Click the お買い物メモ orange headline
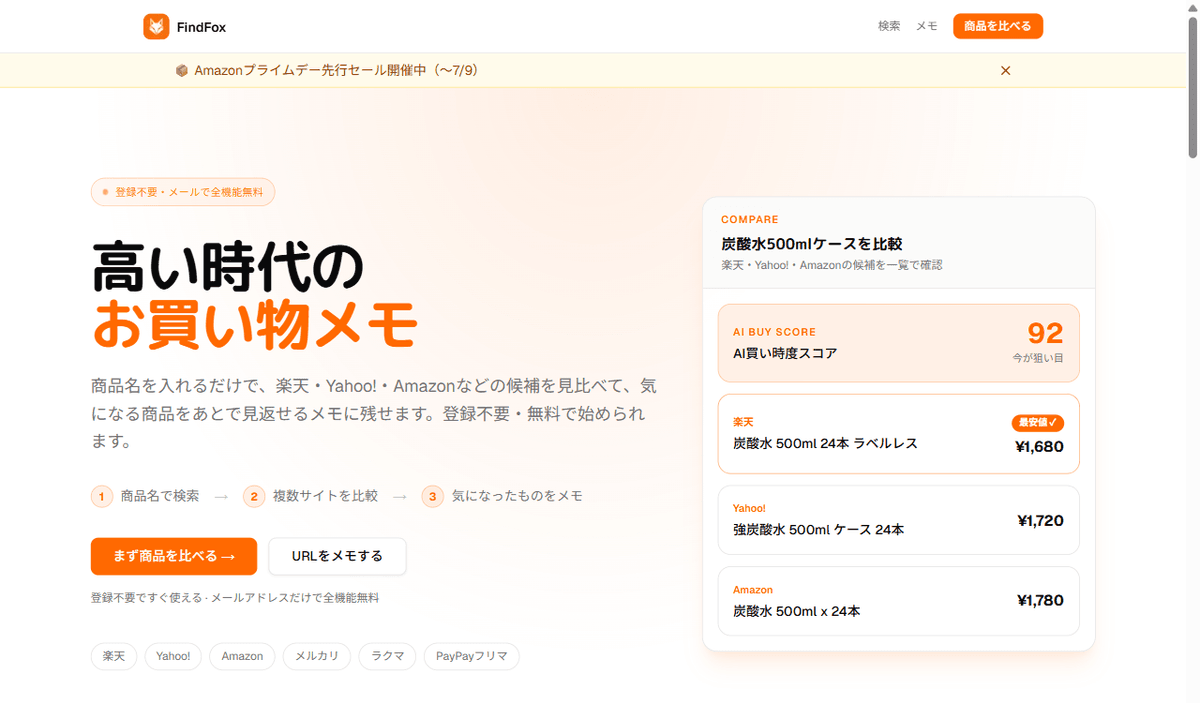 (254, 324)
